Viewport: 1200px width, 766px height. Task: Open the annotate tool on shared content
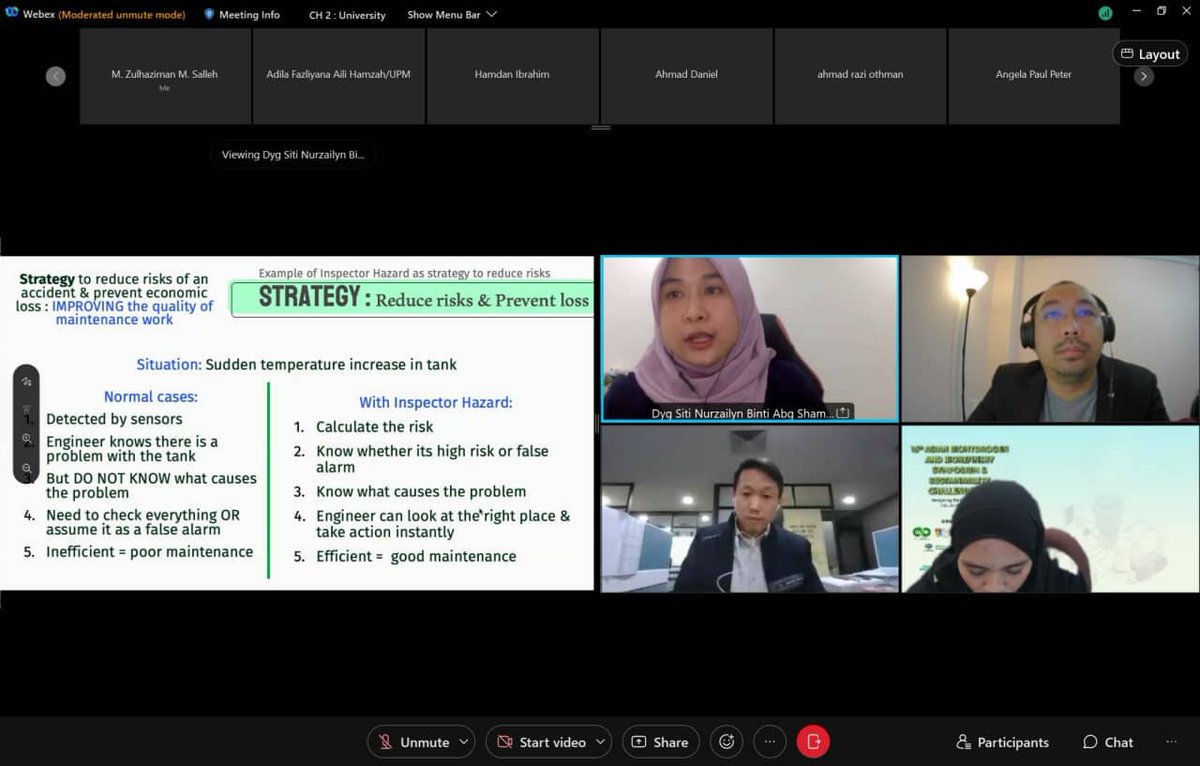click(27, 381)
